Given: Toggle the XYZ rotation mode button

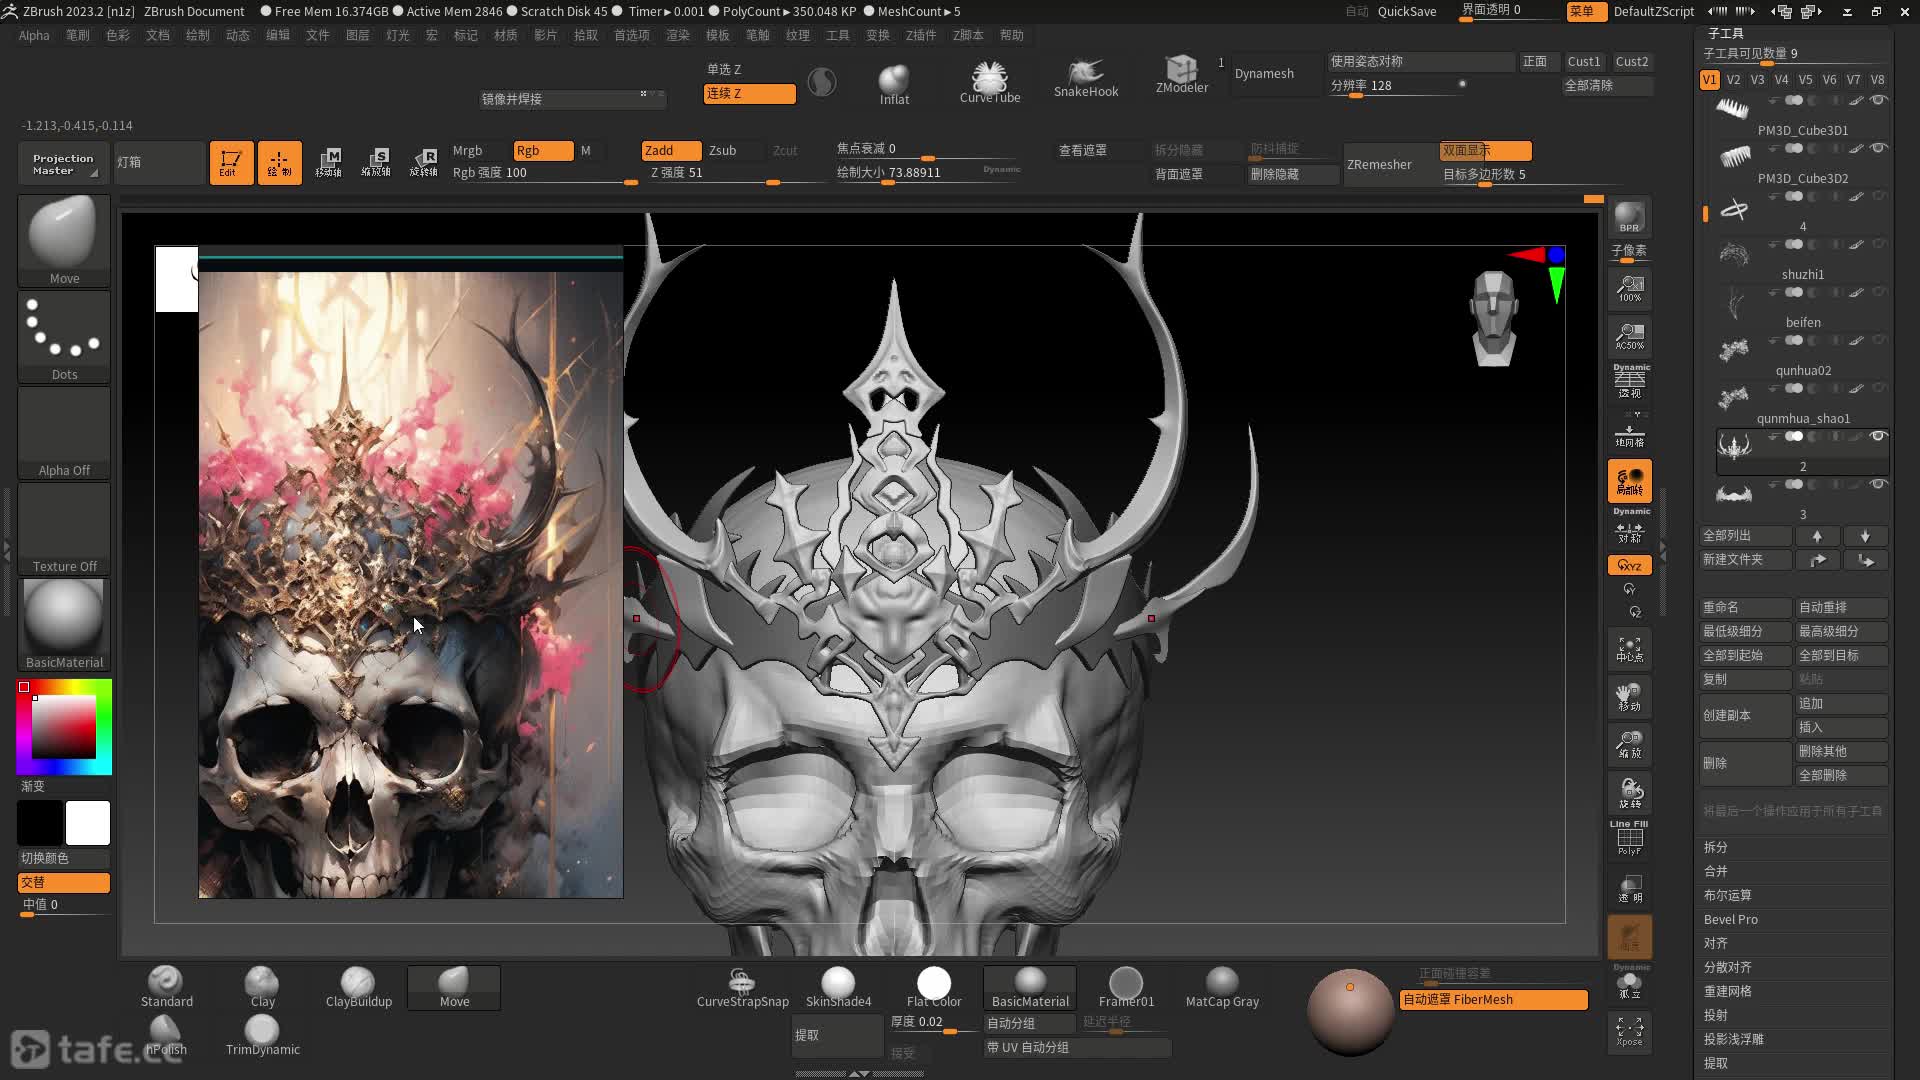Looking at the screenshot, I should click(x=1629, y=565).
